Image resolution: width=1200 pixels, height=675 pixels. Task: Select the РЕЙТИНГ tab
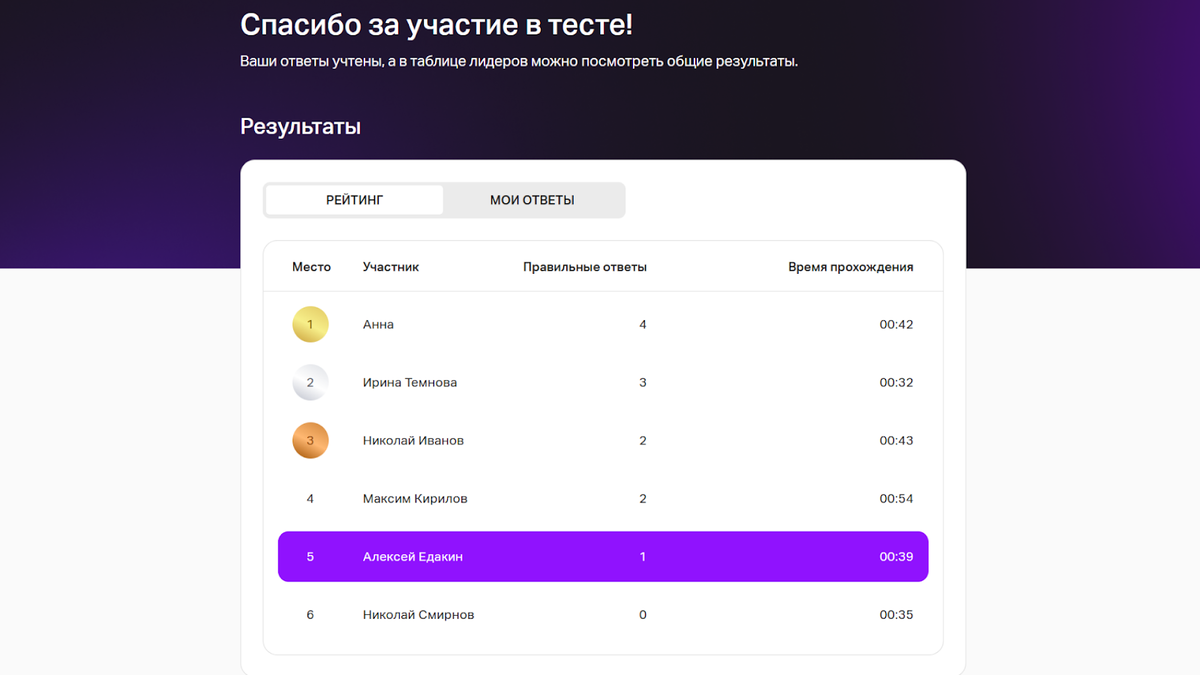pos(353,200)
